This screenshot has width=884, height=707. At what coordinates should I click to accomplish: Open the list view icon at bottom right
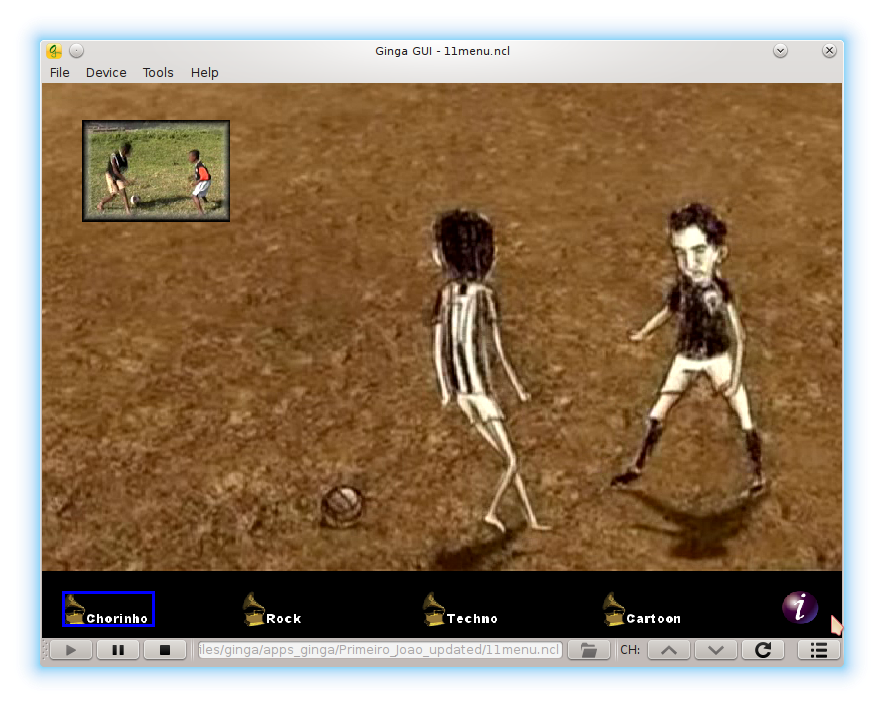pos(818,650)
